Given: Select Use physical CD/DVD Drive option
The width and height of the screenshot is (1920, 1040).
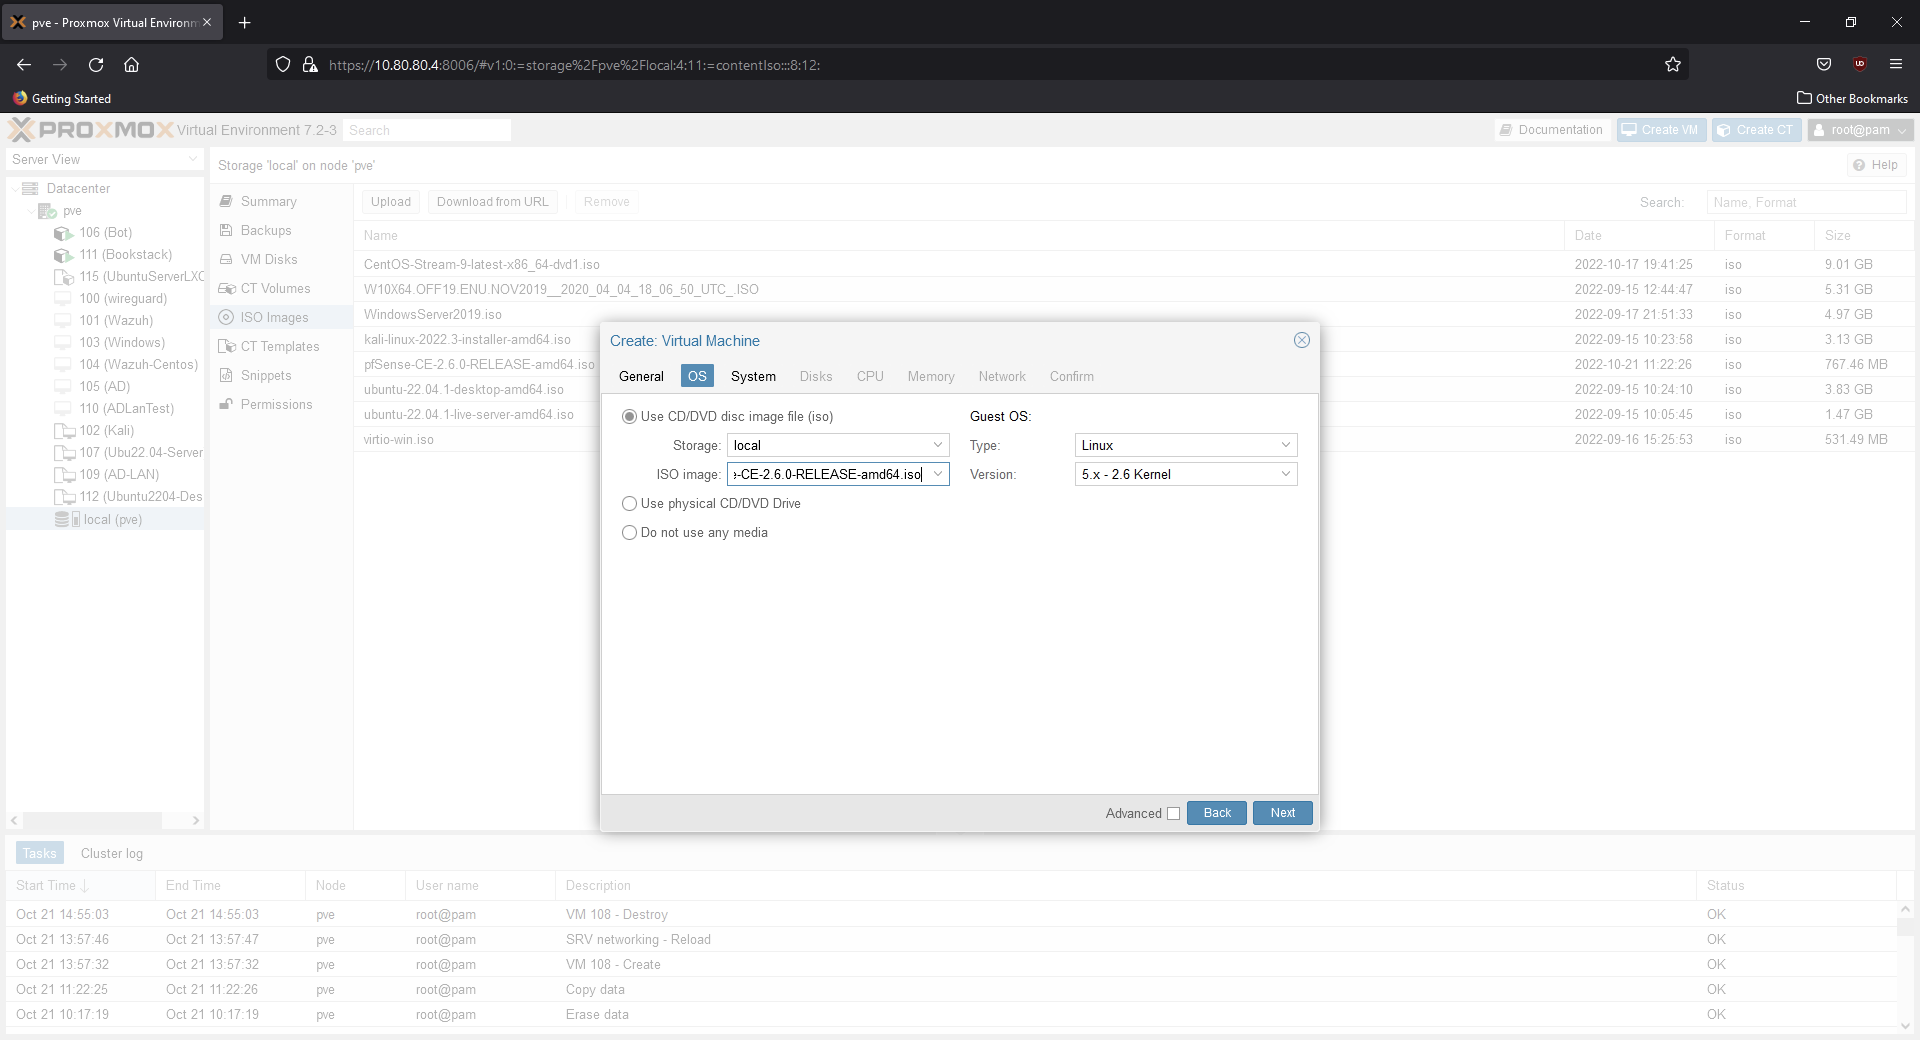Looking at the screenshot, I should (629, 504).
